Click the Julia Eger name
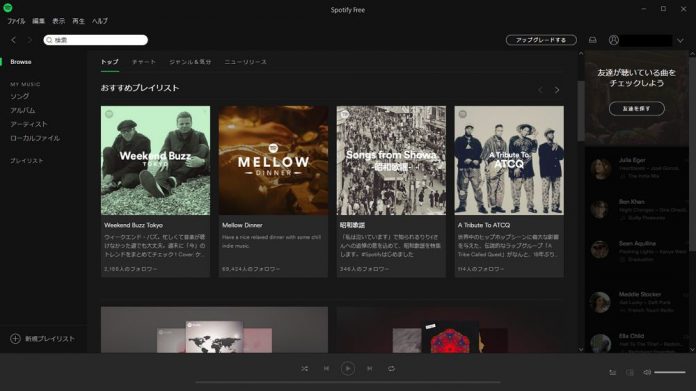This screenshot has height=391, width=696. click(x=632, y=160)
